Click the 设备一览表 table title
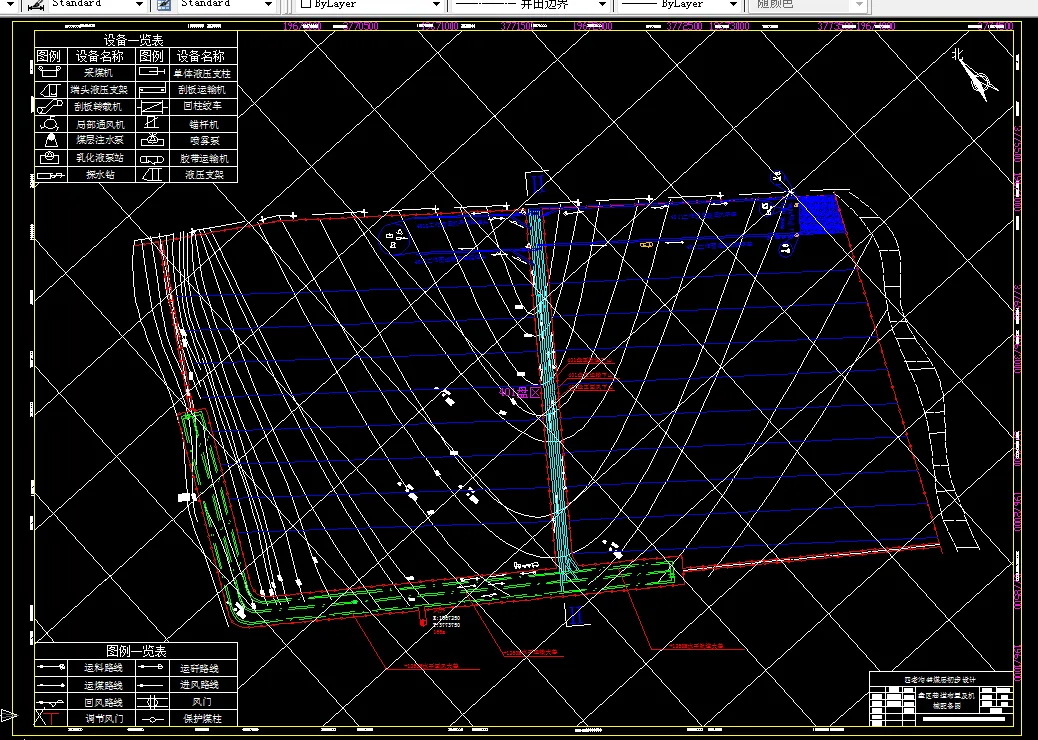The width and height of the screenshot is (1038, 740). (x=134, y=40)
